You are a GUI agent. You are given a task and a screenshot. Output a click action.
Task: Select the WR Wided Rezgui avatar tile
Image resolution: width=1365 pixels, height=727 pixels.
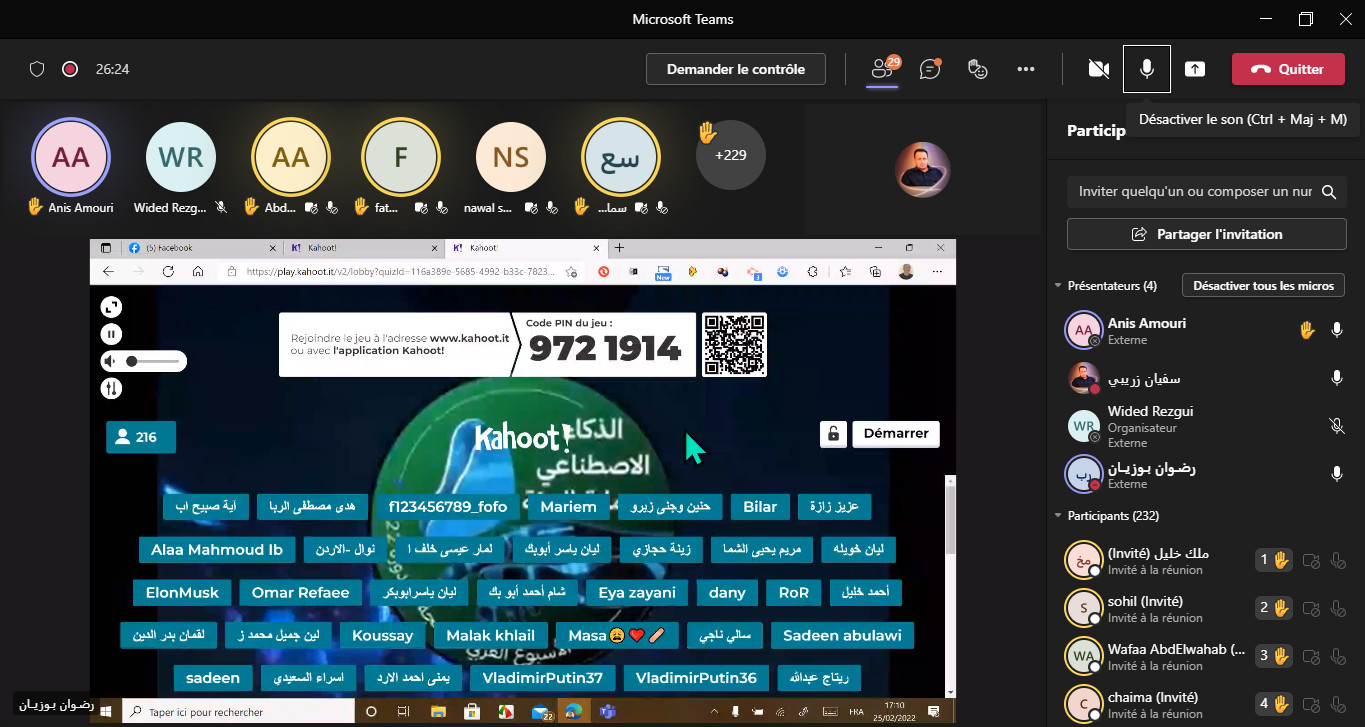click(x=181, y=158)
